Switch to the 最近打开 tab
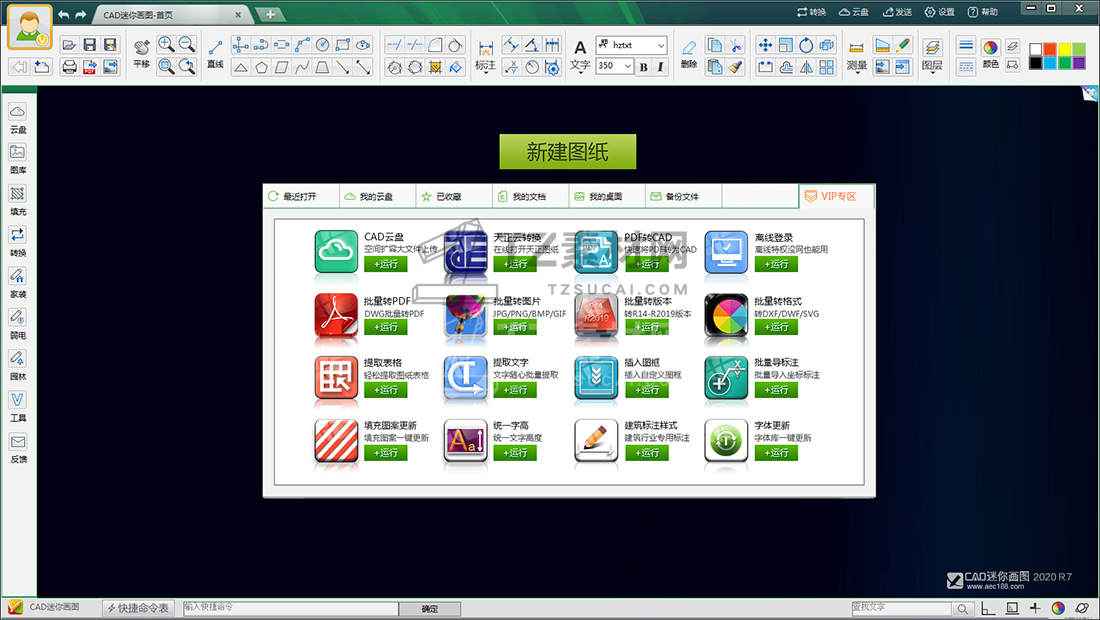The width and height of the screenshot is (1100, 620). tap(301, 196)
